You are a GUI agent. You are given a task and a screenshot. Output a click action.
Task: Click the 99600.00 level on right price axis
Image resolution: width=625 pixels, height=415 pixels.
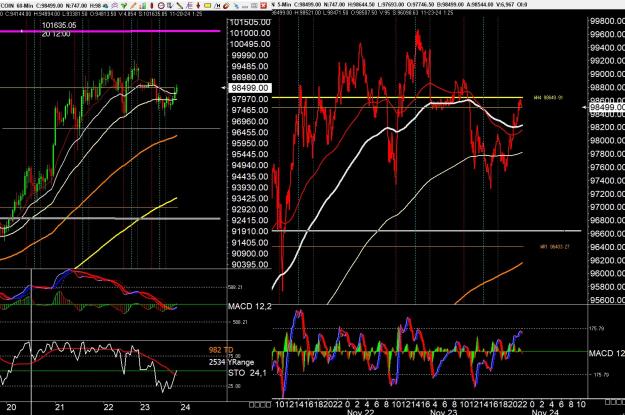[607, 34]
